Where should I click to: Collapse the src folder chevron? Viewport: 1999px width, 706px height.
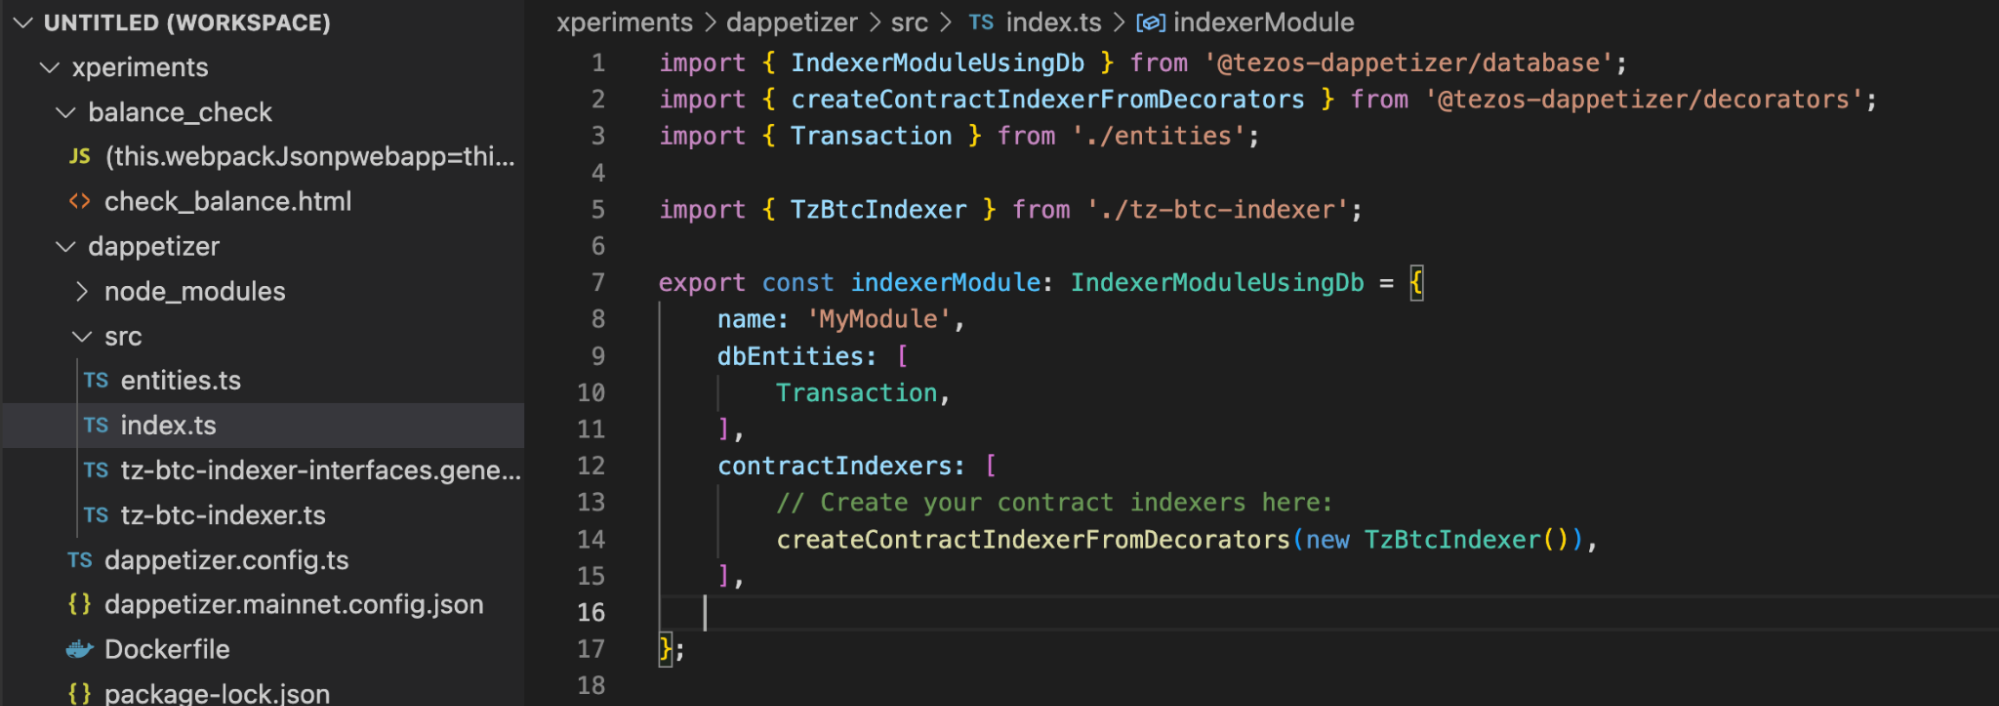(82, 337)
